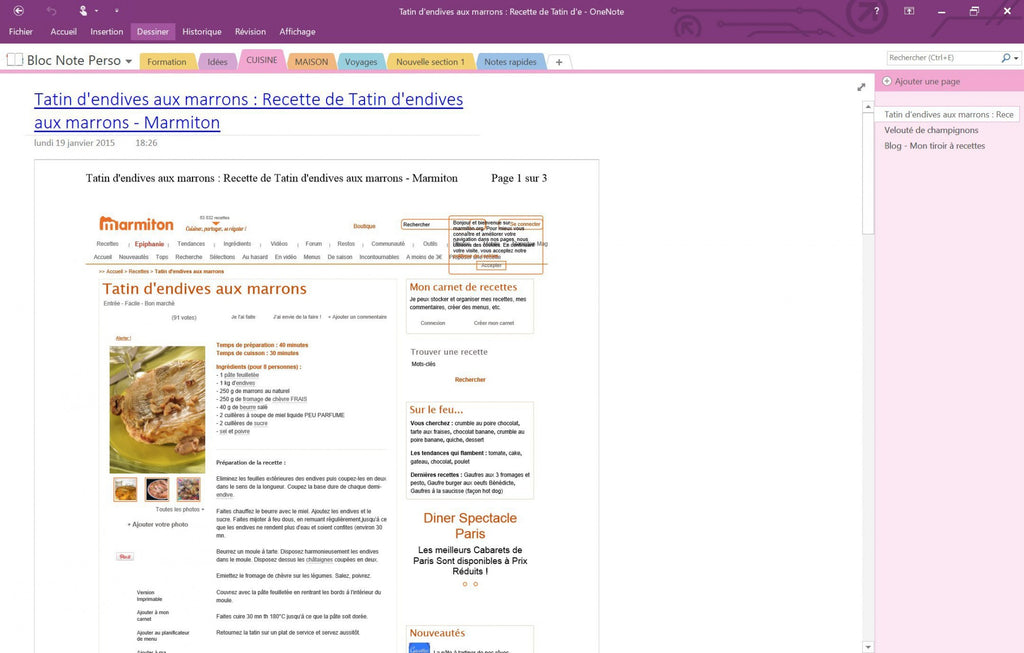Image resolution: width=1024 pixels, height=653 pixels.
Task: Open the Historique ribbon tab
Action: (x=202, y=31)
